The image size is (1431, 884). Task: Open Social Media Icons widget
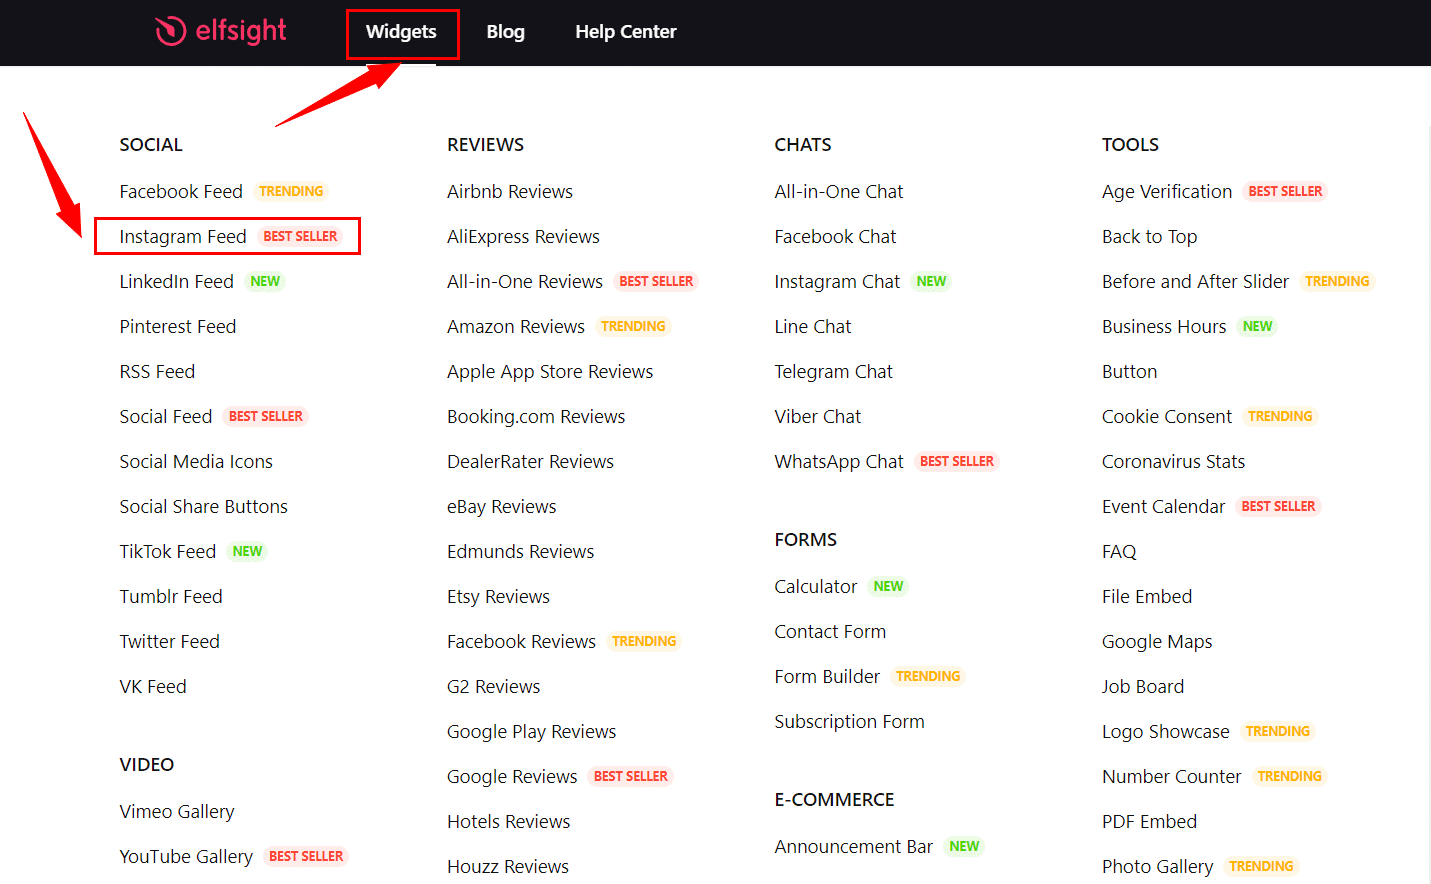196,461
